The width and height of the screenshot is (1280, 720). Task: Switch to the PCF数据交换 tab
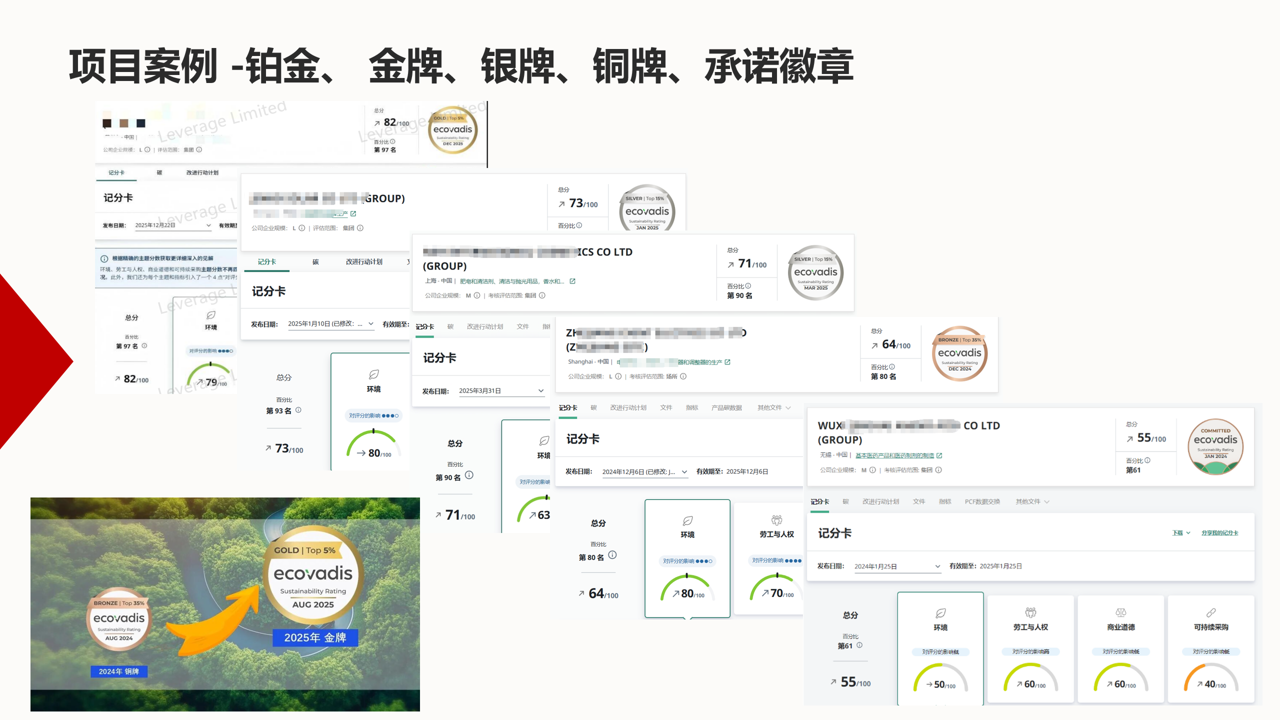pyautogui.click(x=981, y=500)
